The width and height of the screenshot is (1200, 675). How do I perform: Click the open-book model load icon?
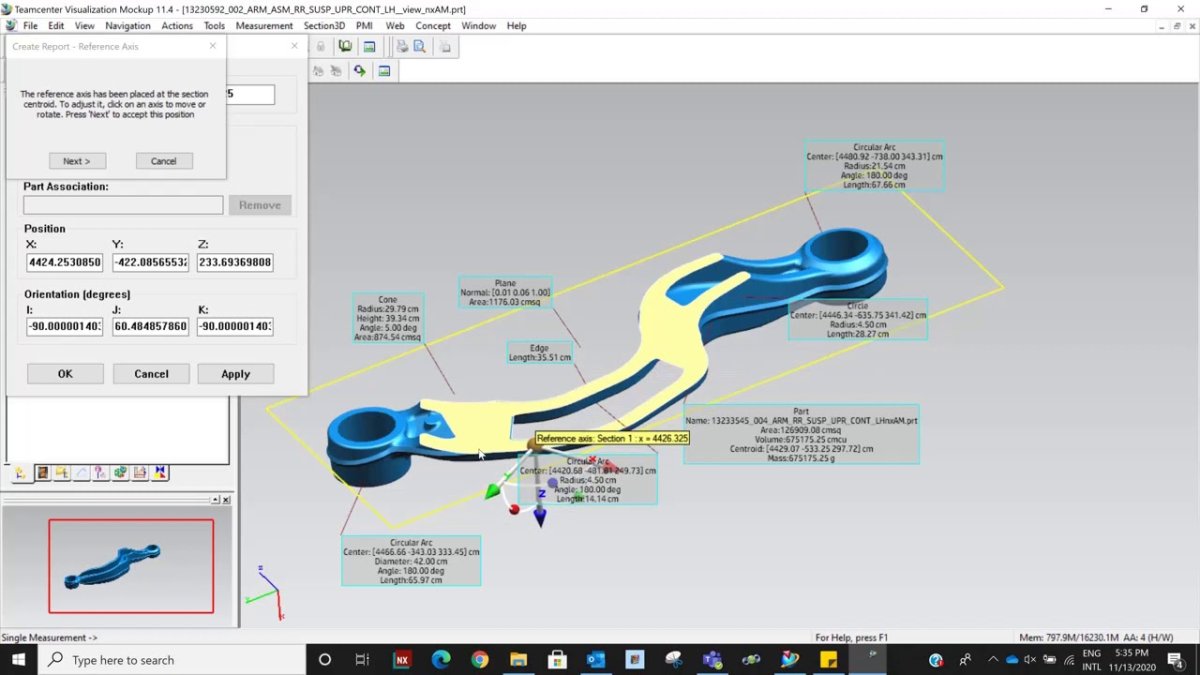tap(345, 46)
